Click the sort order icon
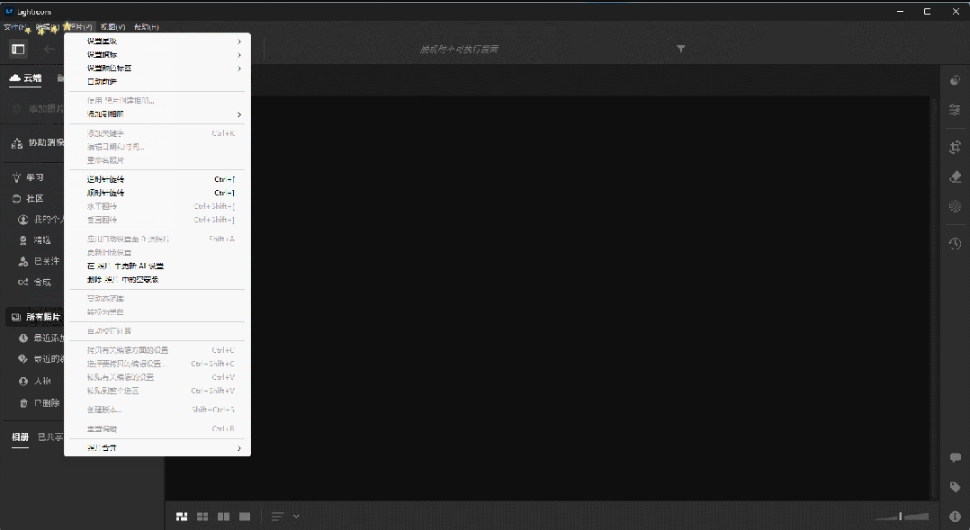The image size is (970, 530). [278, 516]
